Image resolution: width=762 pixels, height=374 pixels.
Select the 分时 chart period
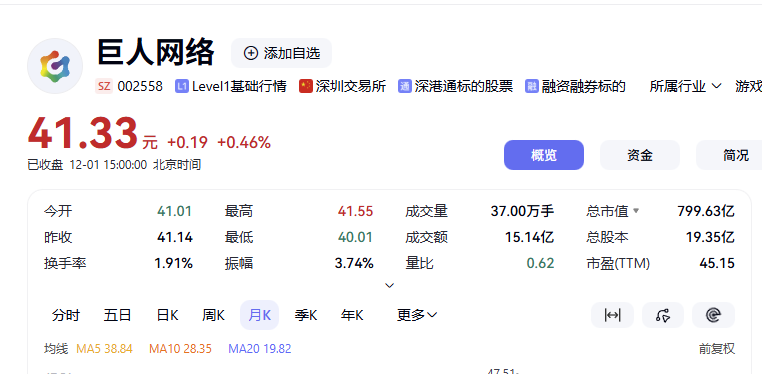click(x=66, y=315)
